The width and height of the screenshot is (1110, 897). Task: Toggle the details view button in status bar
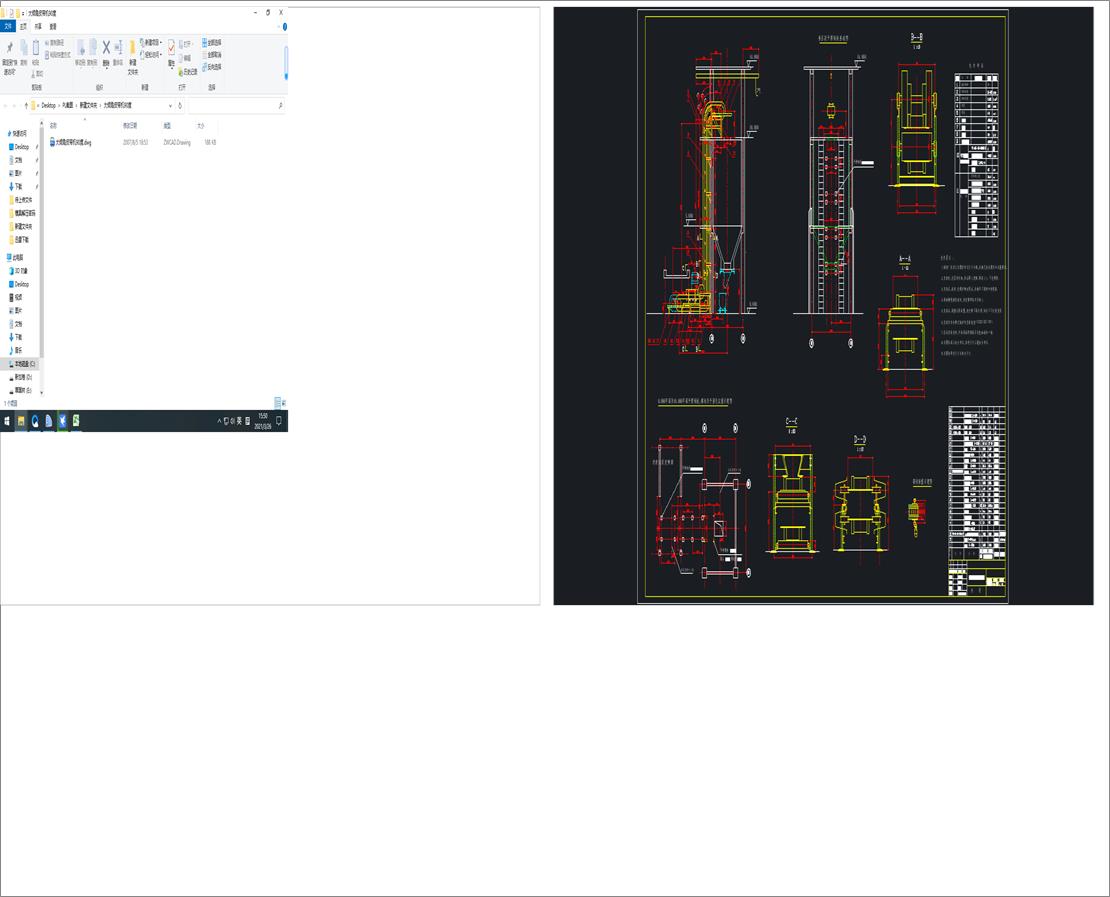pyautogui.click(x=278, y=403)
